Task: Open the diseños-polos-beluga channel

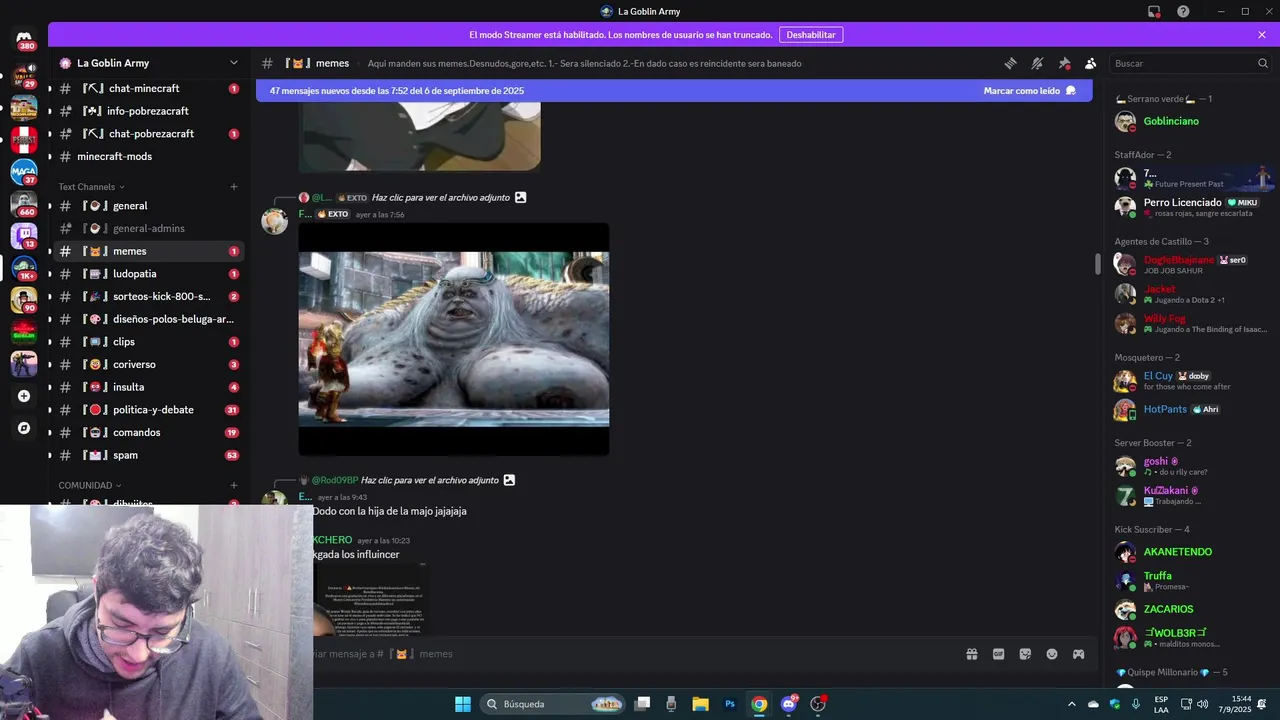Action: click(x=148, y=319)
